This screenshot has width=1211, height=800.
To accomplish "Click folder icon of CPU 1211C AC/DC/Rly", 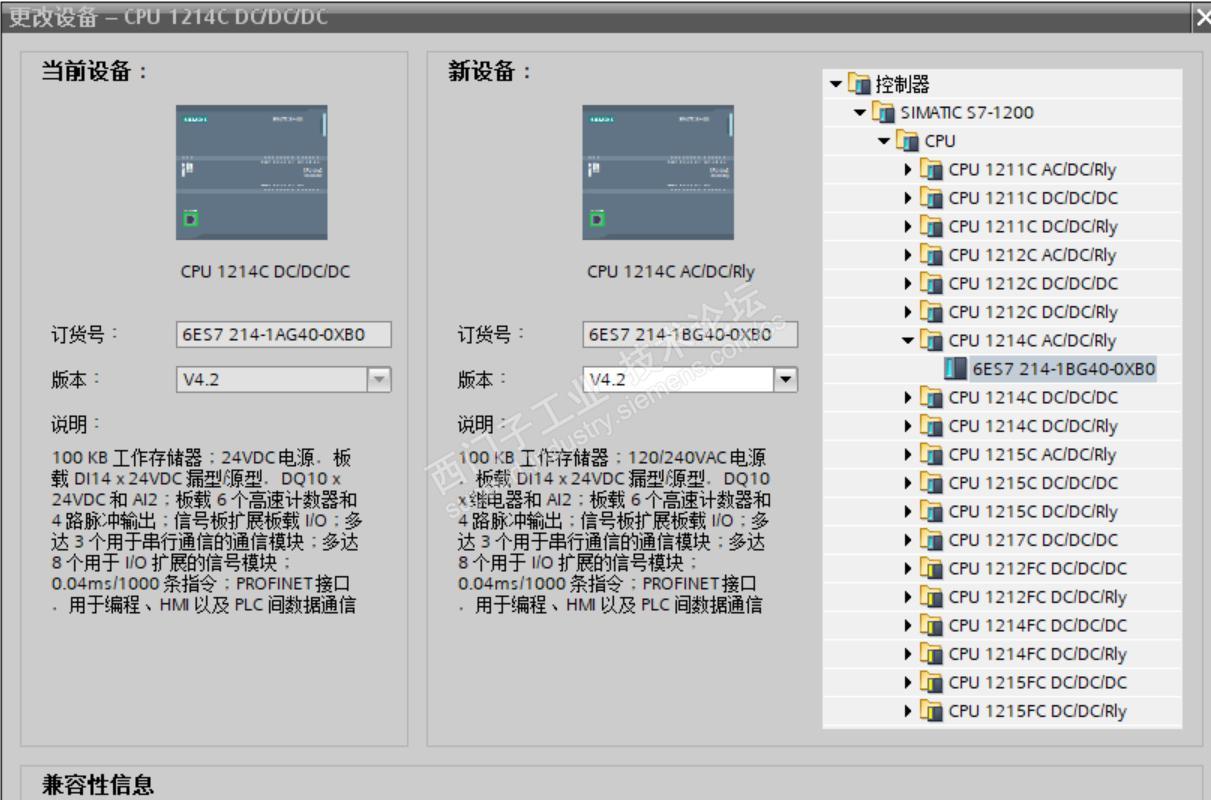I will (x=931, y=170).
